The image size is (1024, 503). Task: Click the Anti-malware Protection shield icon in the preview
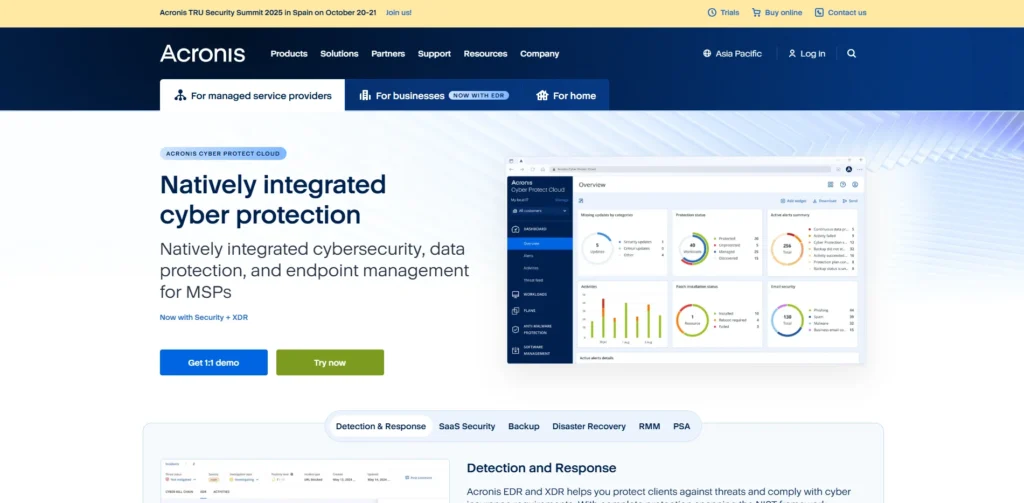coord(515,329)
